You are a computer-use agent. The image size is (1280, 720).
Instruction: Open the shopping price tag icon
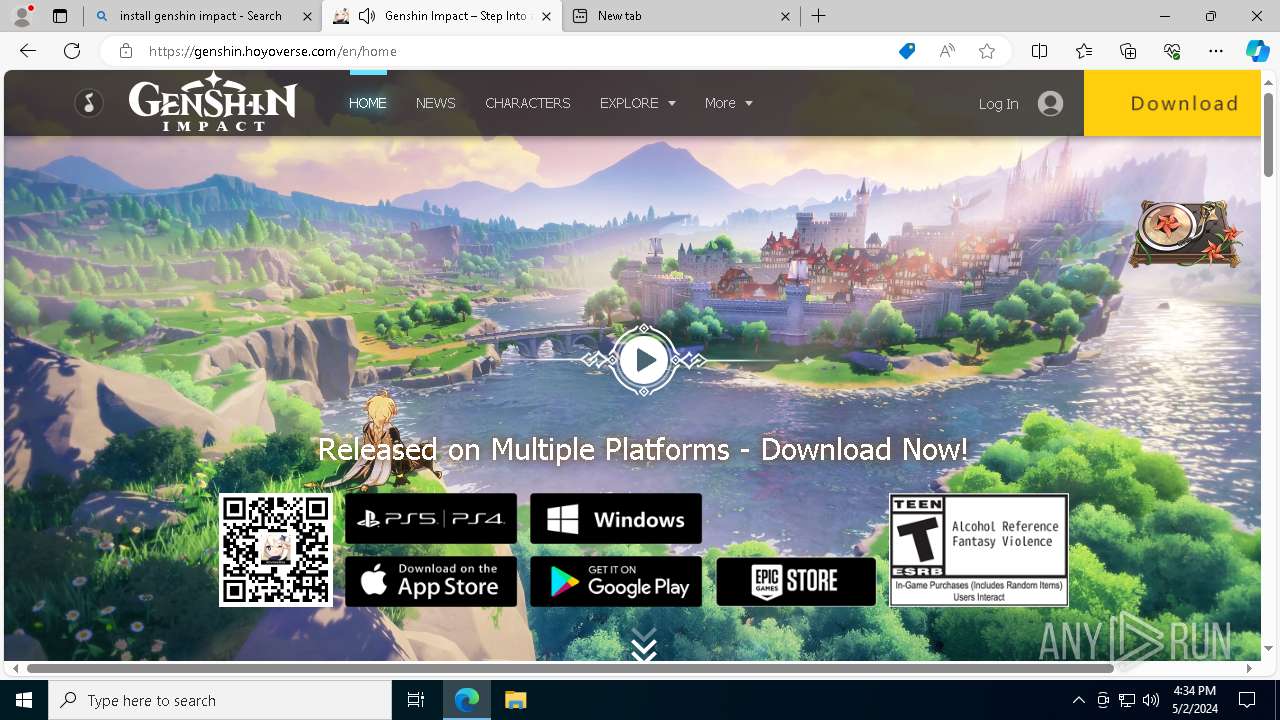pos(907,51)
